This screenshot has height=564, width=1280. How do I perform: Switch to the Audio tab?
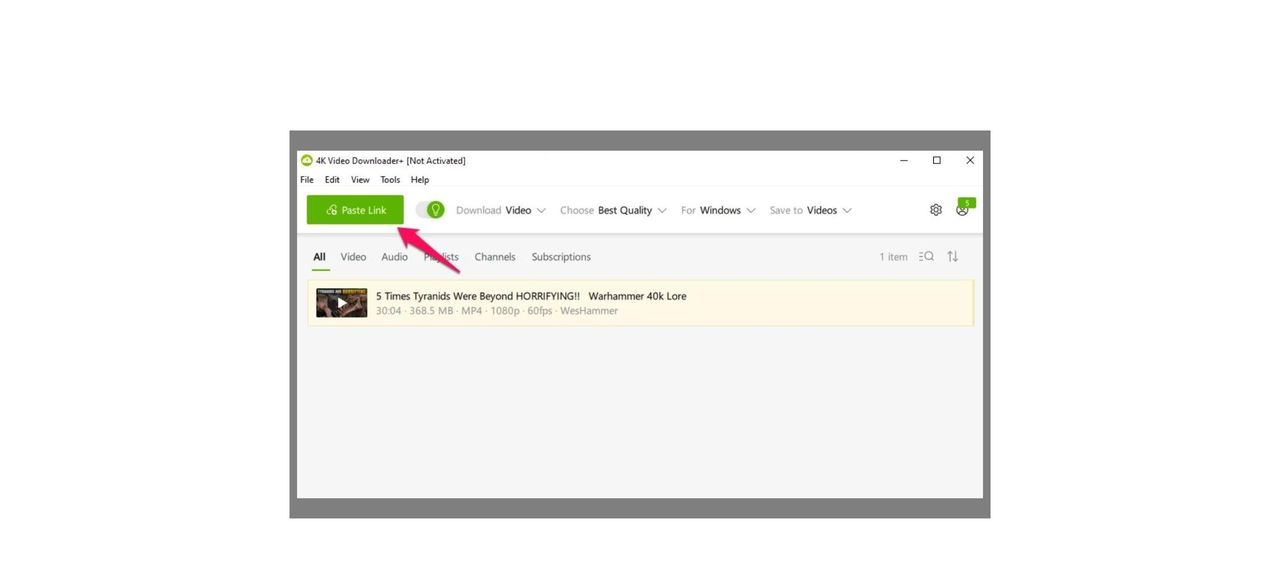pyautogui.click(x=394, y=257)
